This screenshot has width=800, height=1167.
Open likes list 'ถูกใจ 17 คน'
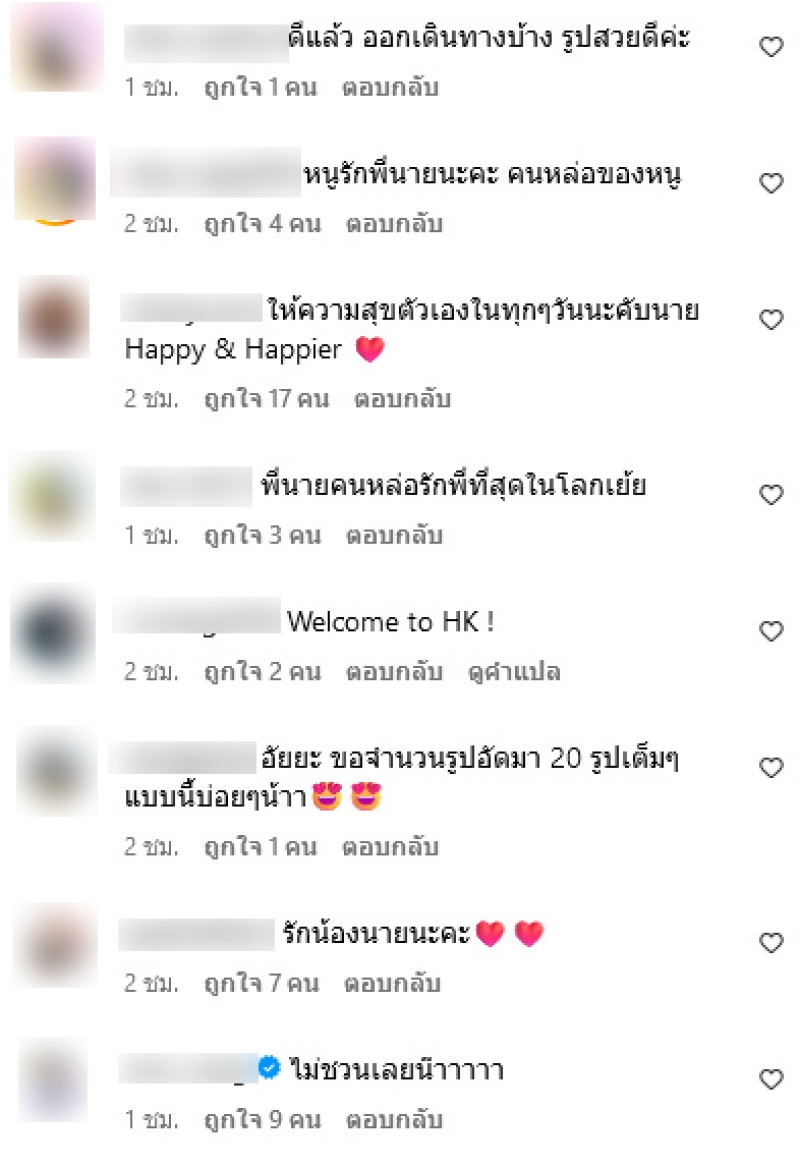point(266,399)
